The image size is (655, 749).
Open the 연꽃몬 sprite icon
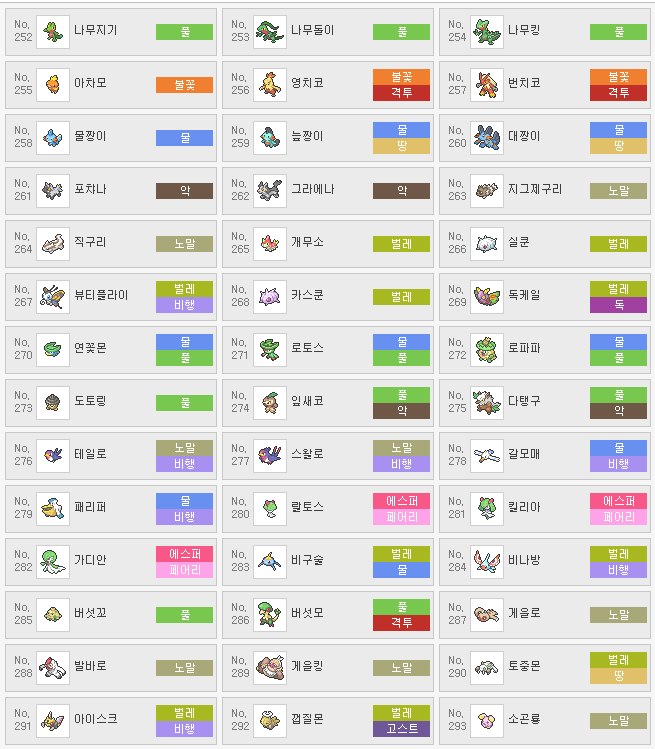[x=53, y=350]
